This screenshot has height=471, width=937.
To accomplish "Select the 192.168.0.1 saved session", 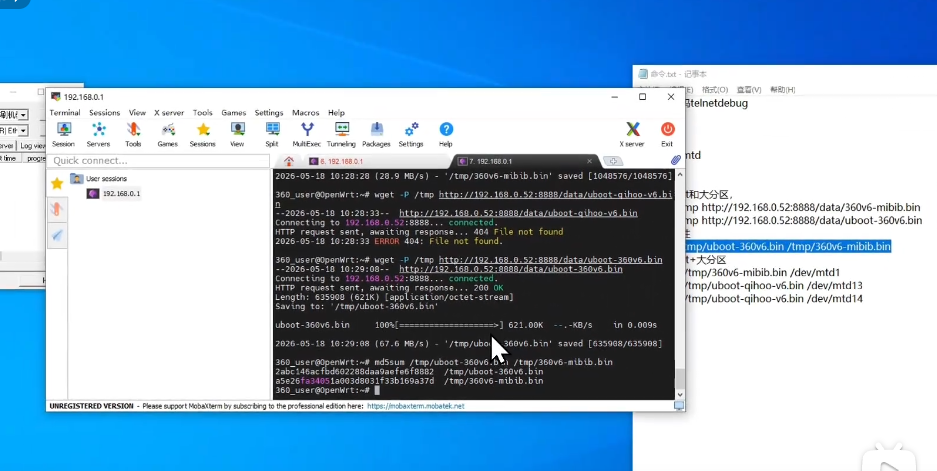I will point(114,194).
